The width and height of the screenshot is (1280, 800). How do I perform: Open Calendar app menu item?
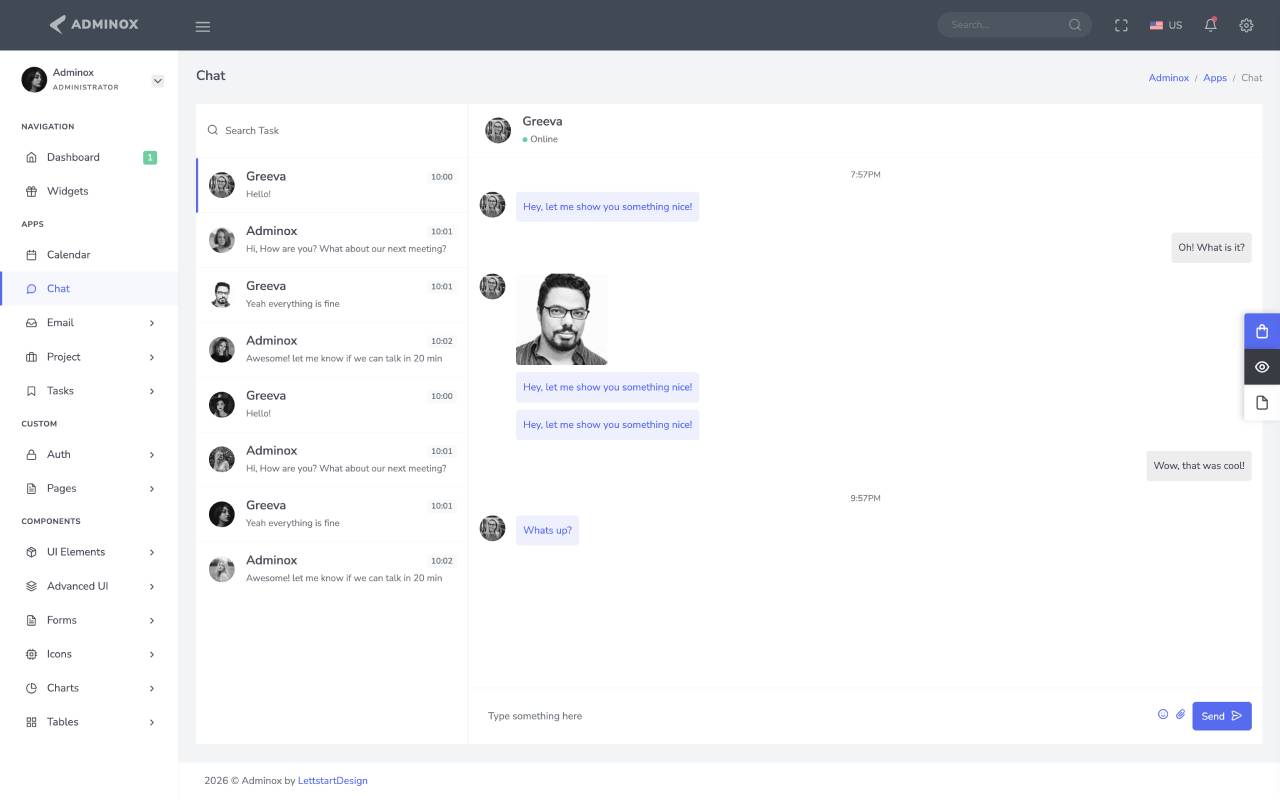point(89,255)
